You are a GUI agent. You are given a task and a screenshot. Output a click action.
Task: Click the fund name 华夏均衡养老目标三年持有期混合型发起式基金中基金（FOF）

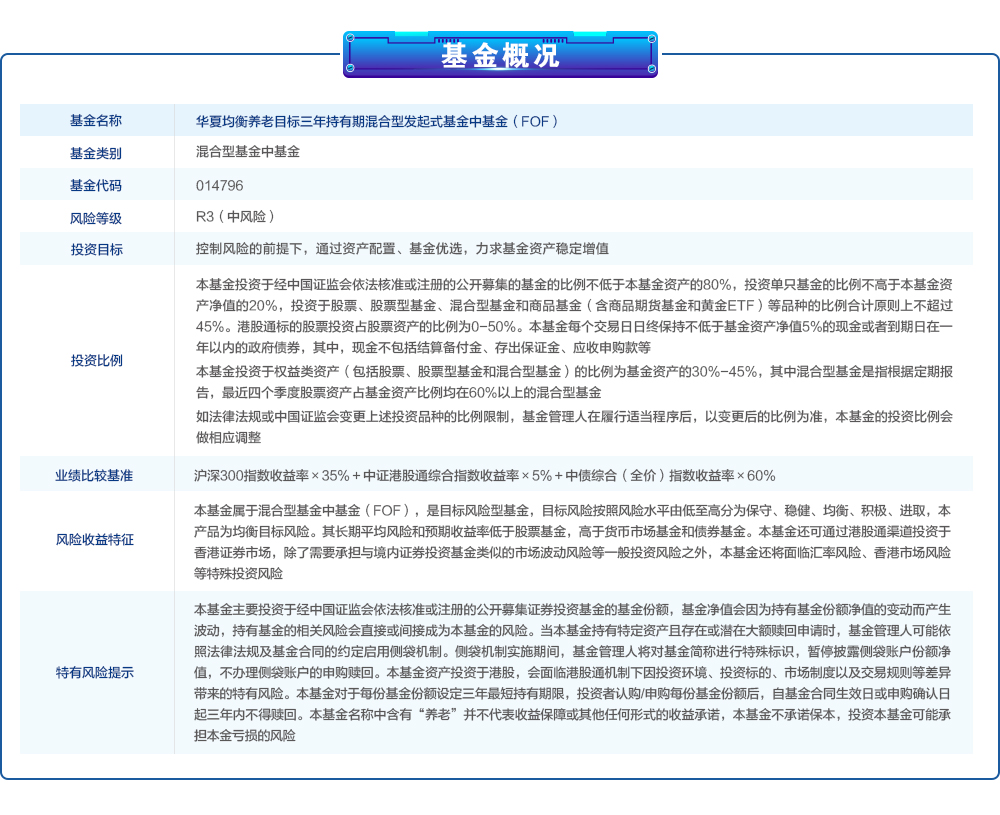click(377, 121)
